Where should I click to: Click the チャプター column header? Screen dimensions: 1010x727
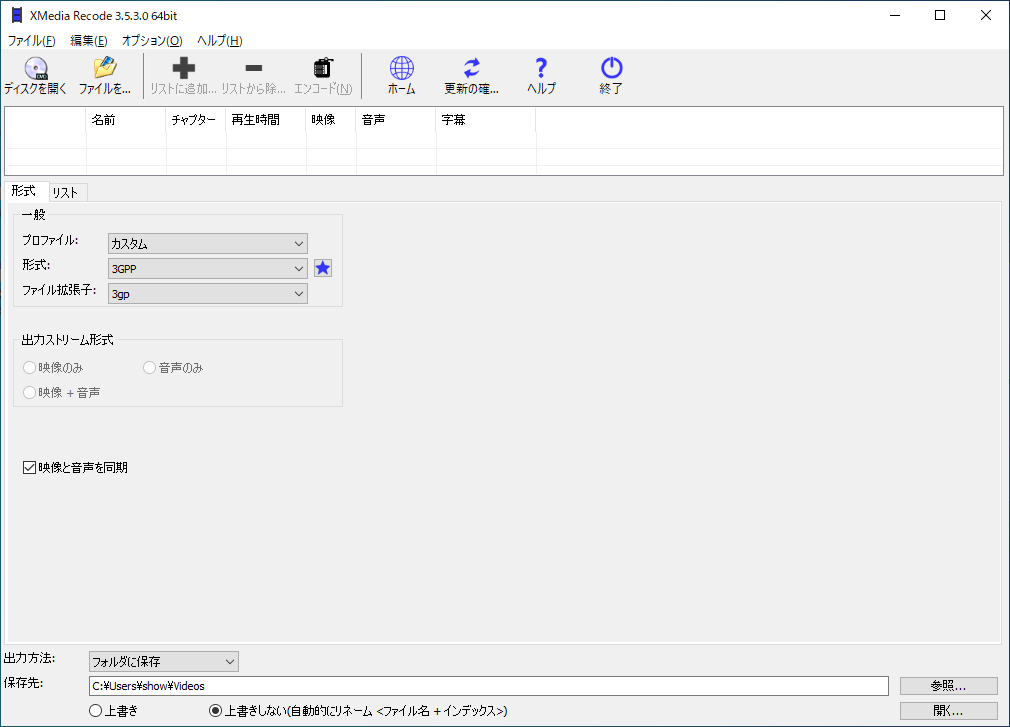[x=195, y=120]
